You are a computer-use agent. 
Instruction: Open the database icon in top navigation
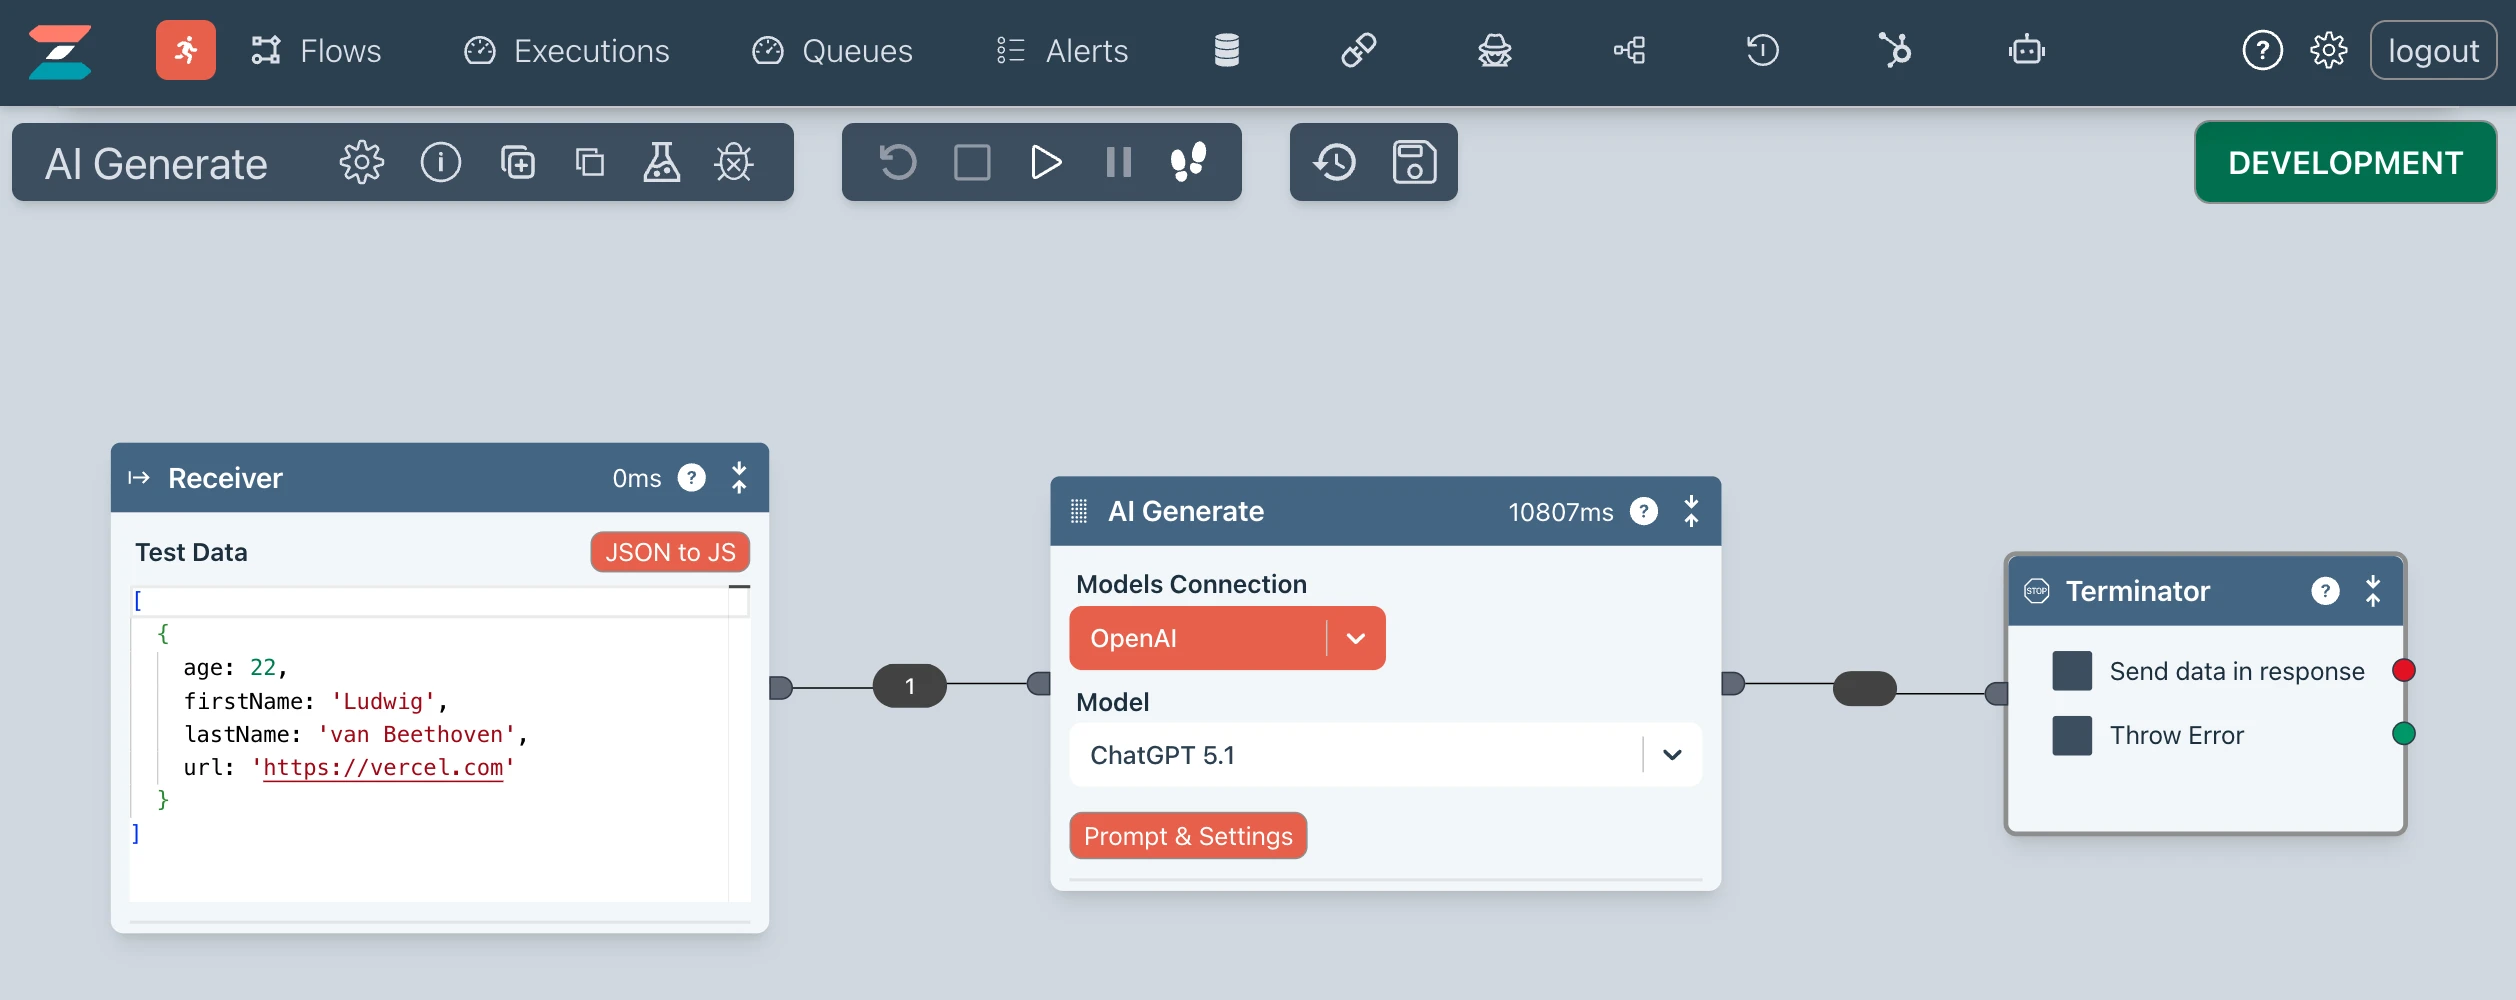(1226, 50)
